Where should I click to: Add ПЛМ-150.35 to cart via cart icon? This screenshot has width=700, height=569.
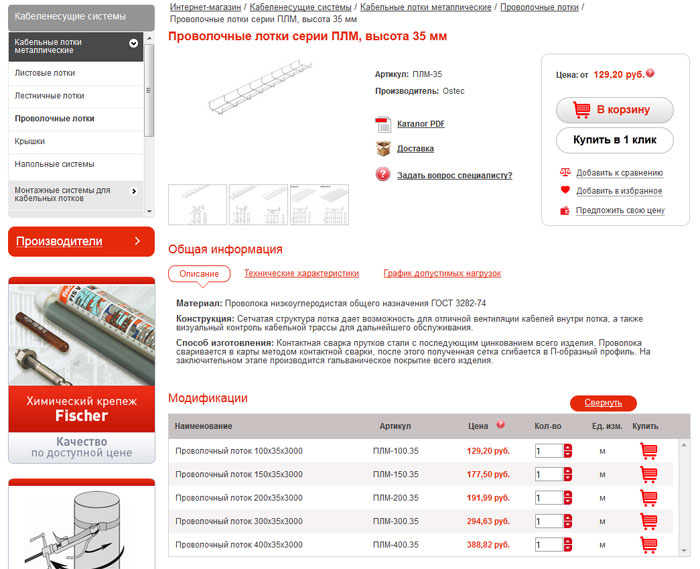point(648,474)
